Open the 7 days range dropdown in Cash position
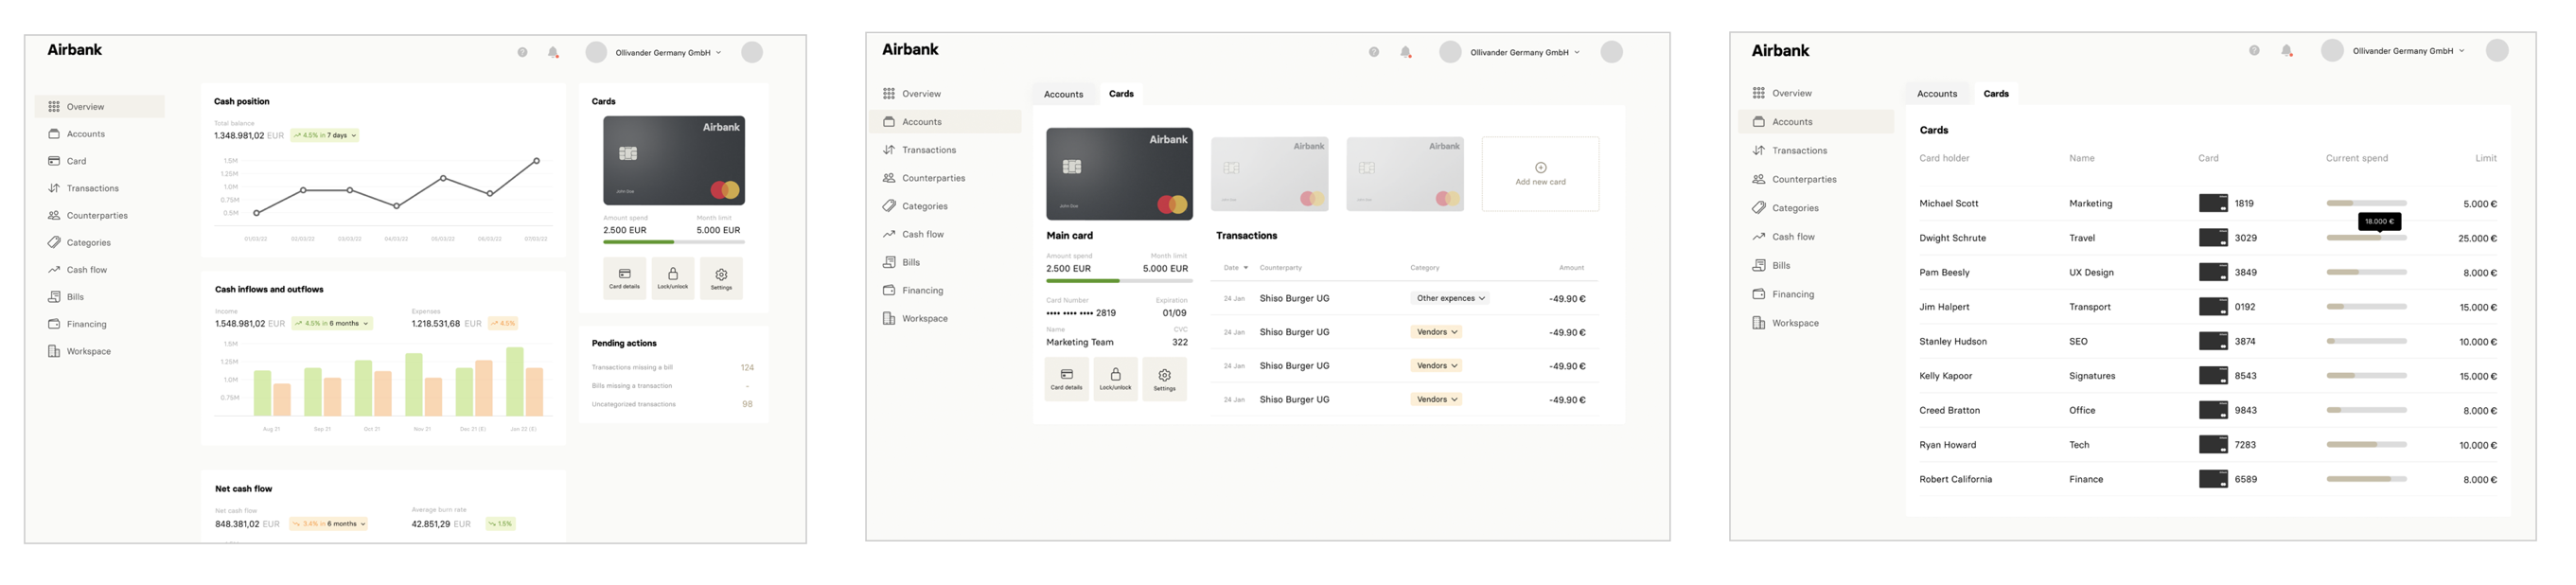Screen dimensions: 2576x585 (325, 136)
